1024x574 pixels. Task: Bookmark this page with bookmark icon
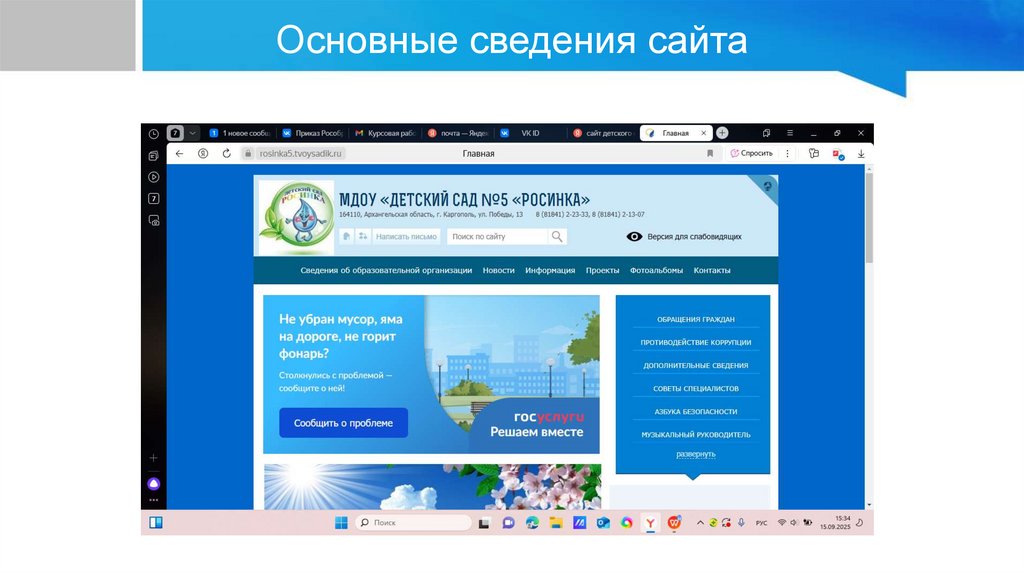(710, 153)
